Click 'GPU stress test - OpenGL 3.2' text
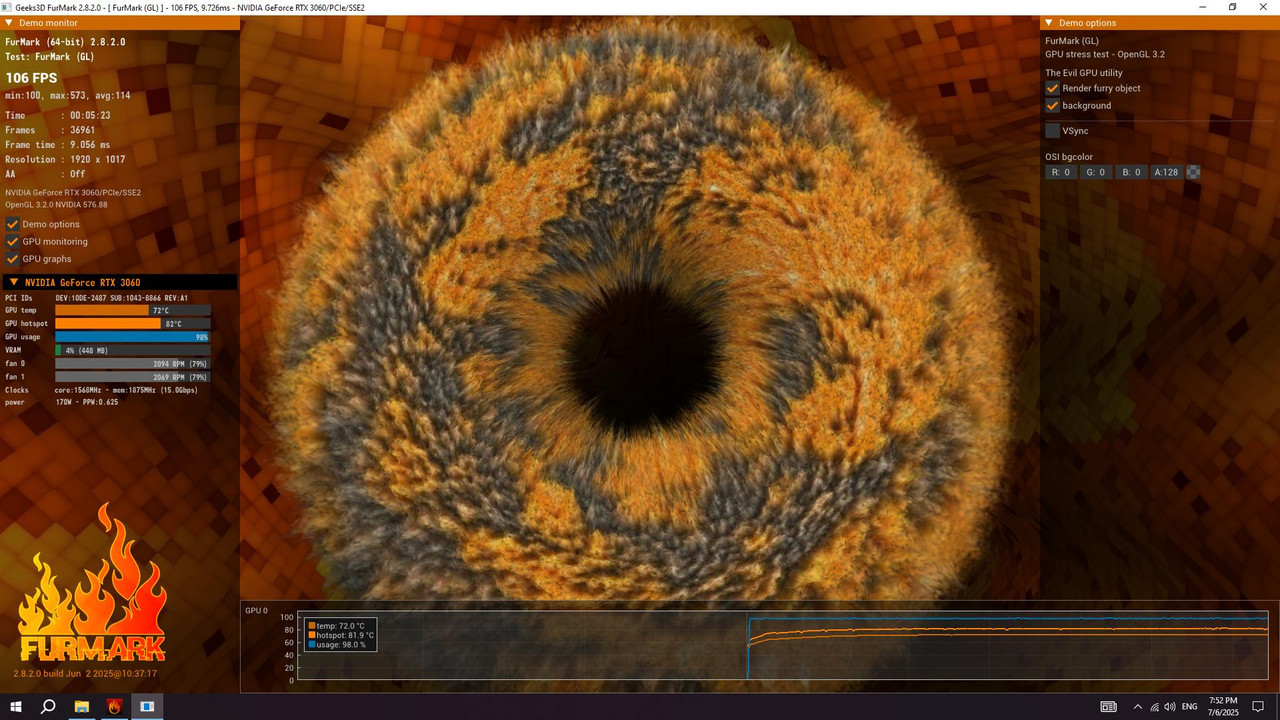 (1105, 54)
